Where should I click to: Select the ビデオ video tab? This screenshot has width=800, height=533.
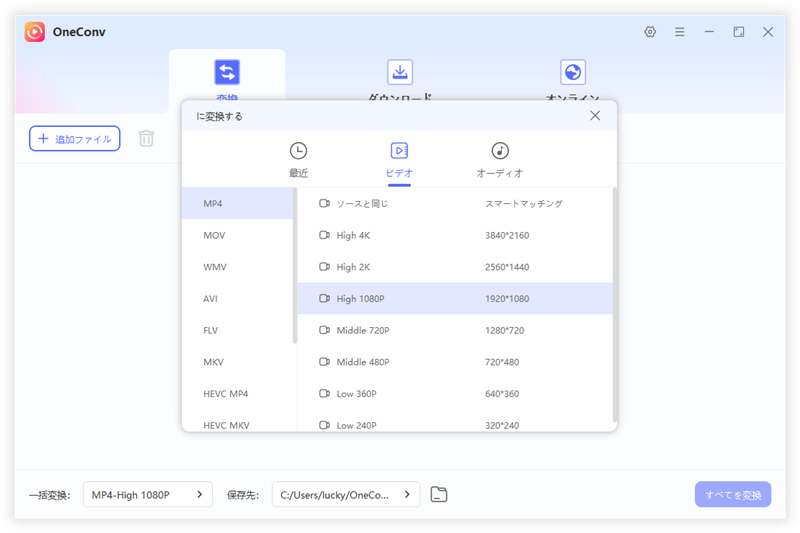point(399,160)
